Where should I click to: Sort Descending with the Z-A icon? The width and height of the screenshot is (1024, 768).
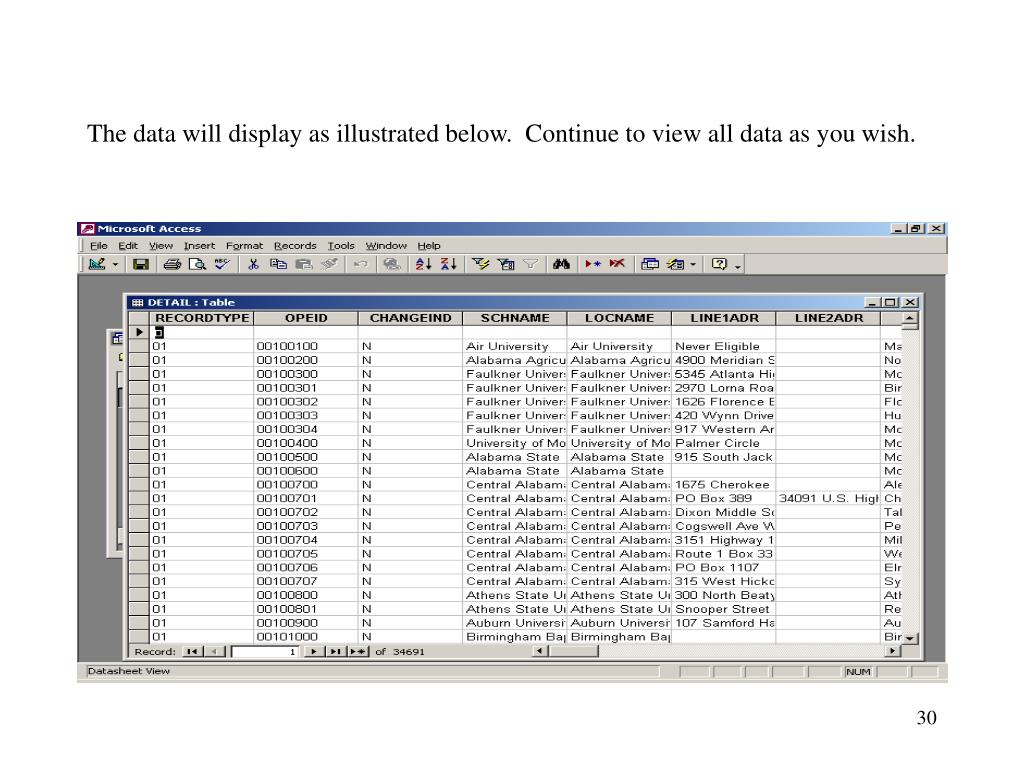click(449, 264)
